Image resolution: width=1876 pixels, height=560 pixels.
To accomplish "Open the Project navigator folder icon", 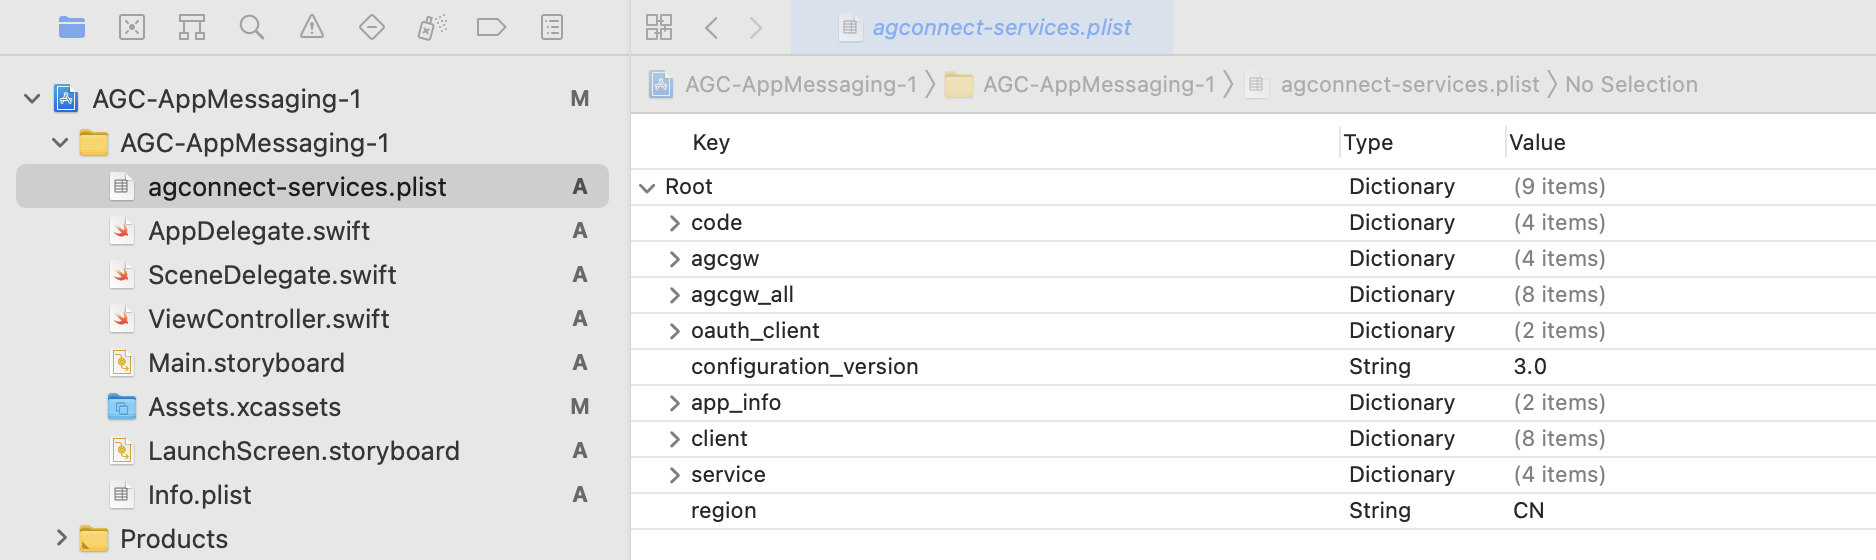I will pos(72,27).
